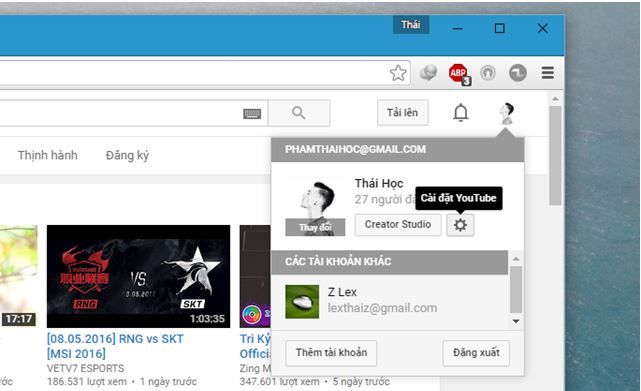The width and height of the screenshot is (641, 391).
Task: Open the on-screen keyboard icon
Action: [x=252, y=113]
